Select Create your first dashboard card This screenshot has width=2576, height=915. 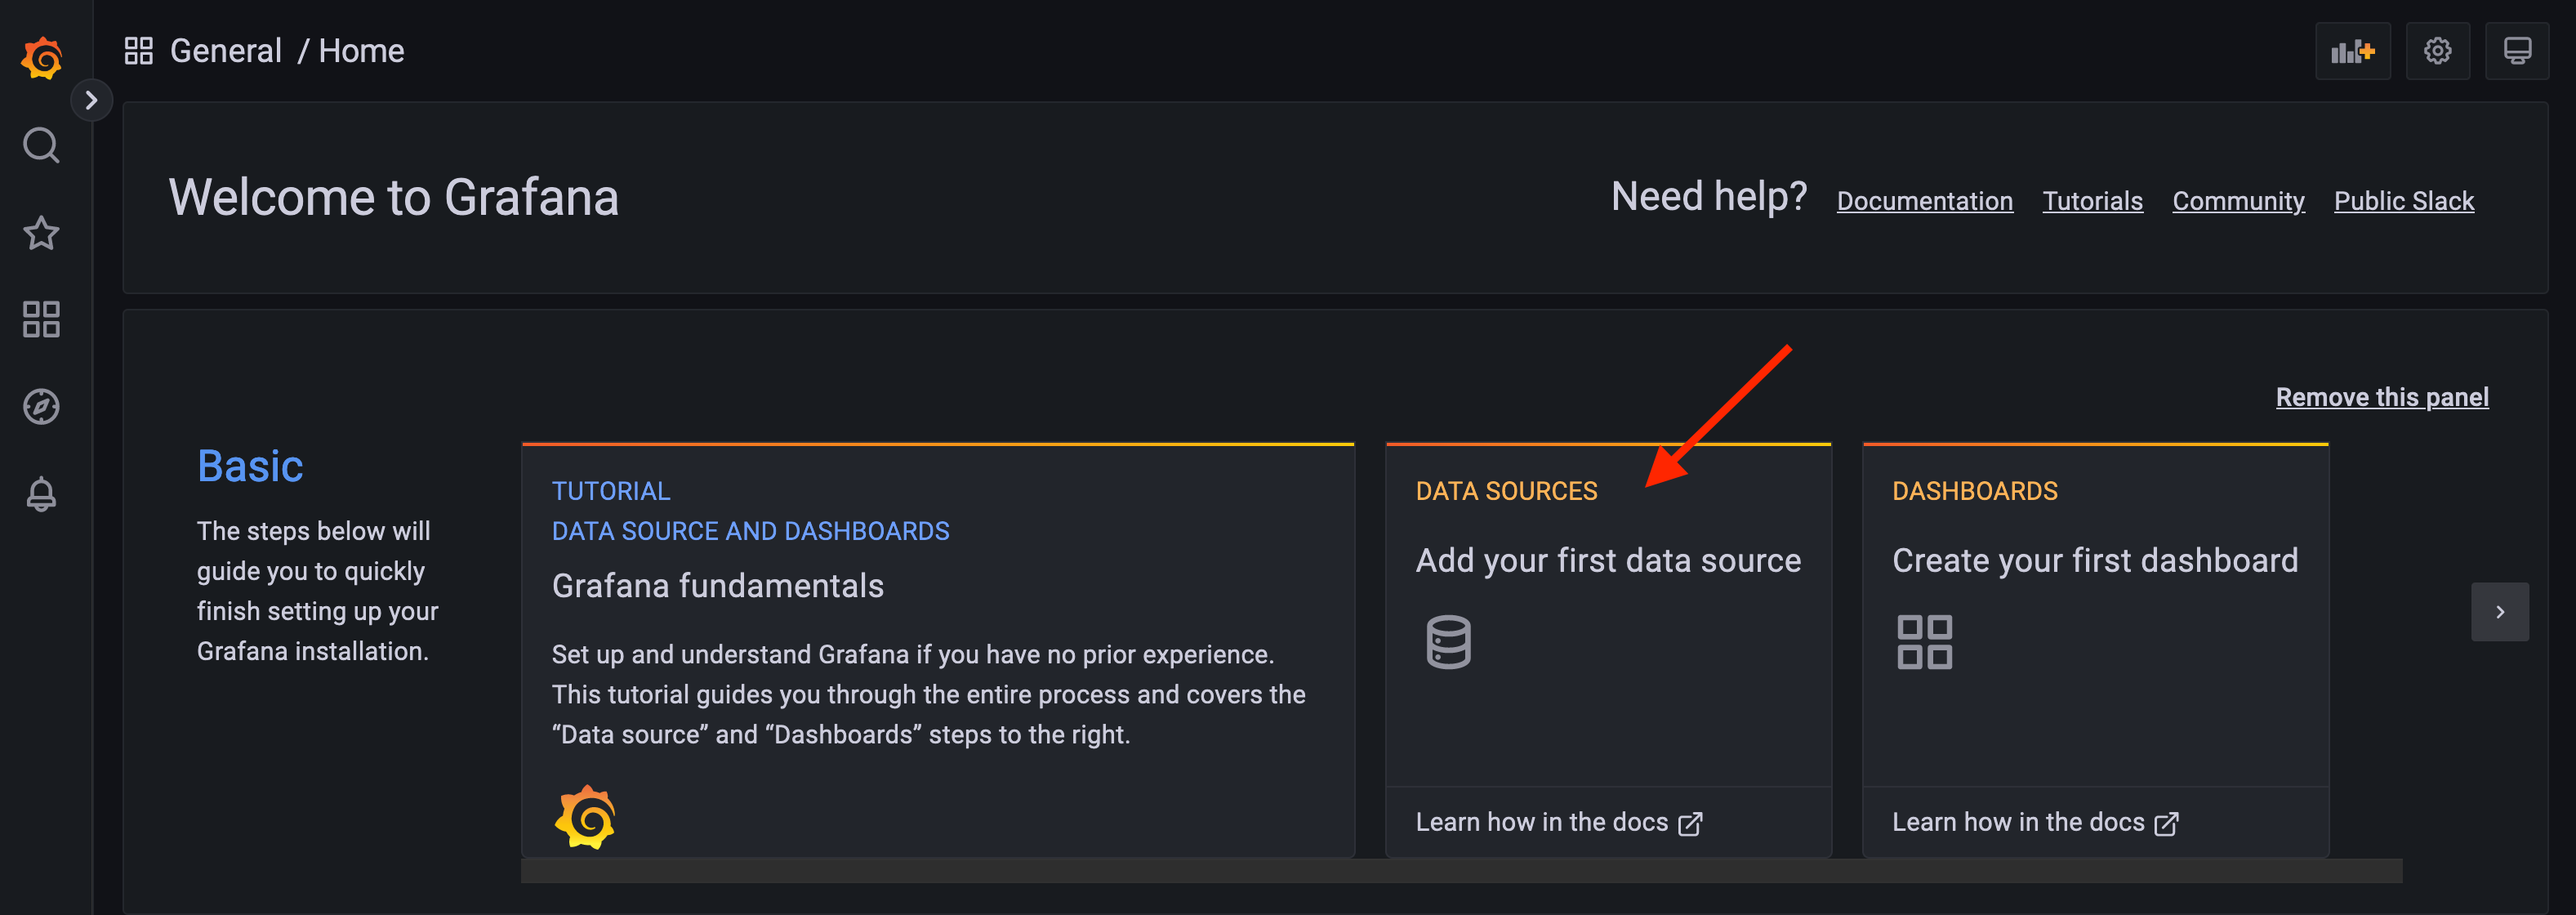click(x=2094, y=561)
